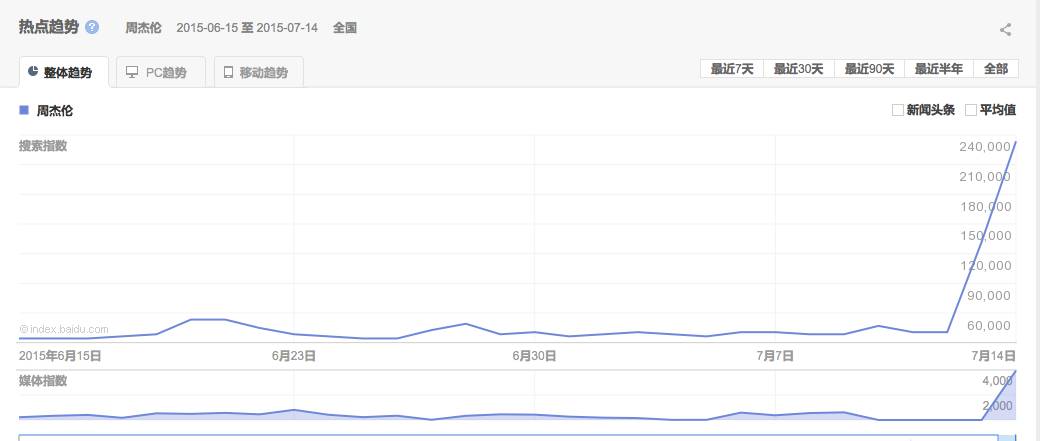The height and width of the screenshot is (441, 1040).
Task: Click the 150,000 y-axis value
Action: [x=986, y=235]
